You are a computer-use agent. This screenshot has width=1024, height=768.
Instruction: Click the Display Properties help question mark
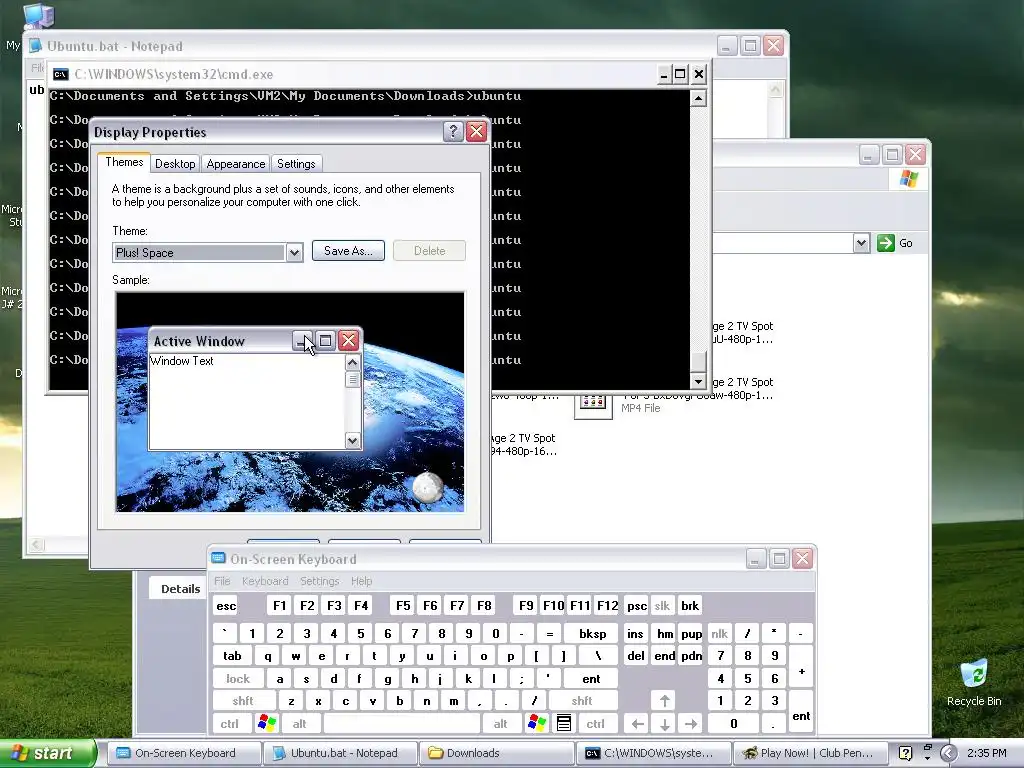(x=453, y=132)
